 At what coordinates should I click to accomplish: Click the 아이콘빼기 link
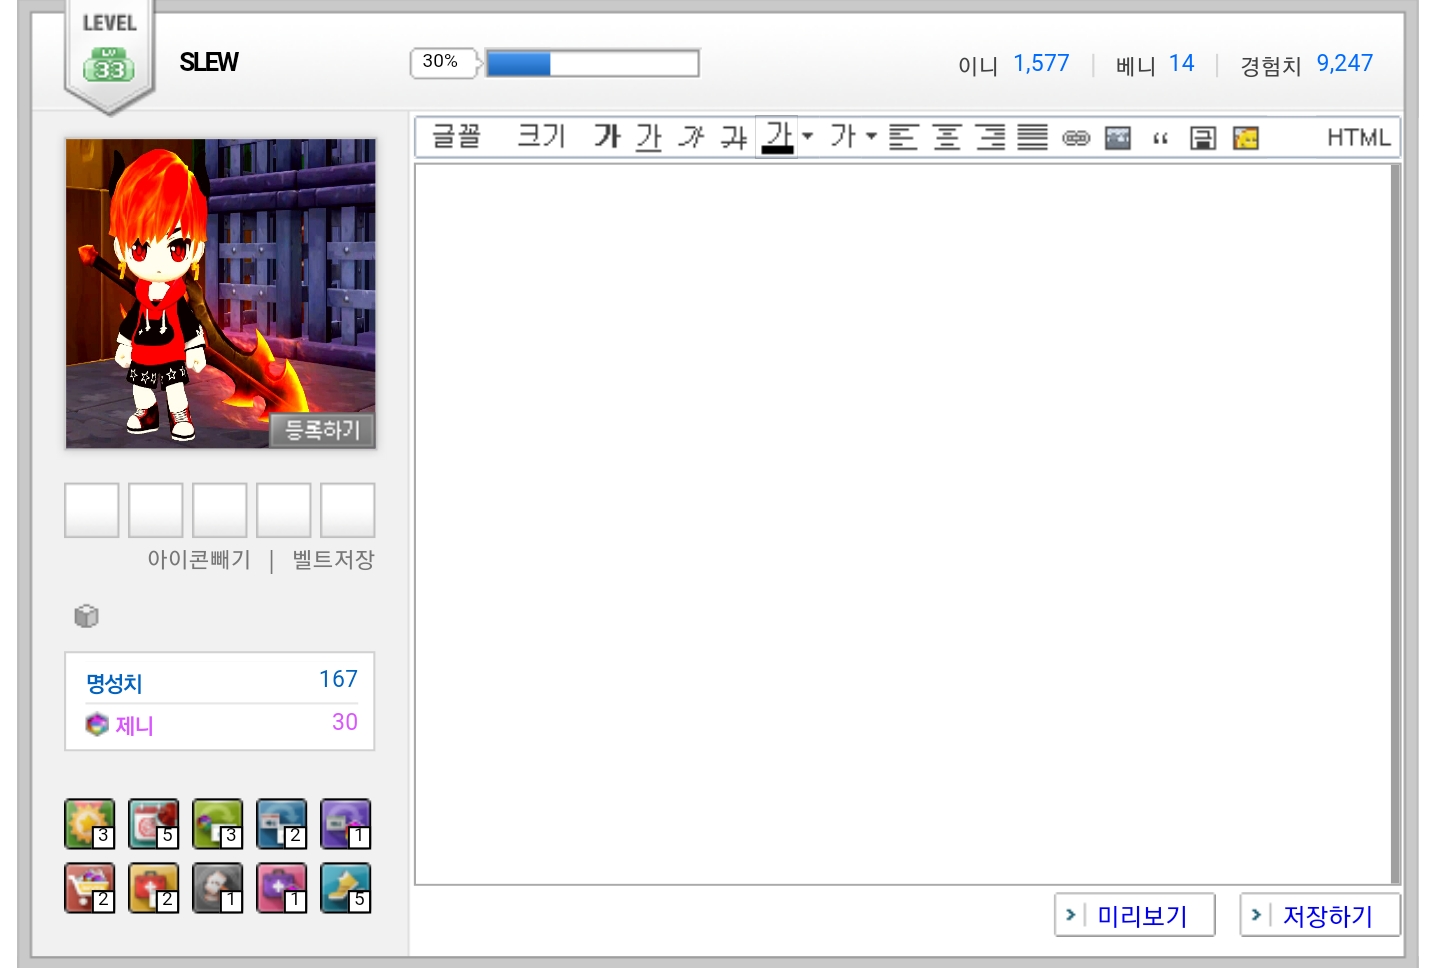tap(199, 559)
